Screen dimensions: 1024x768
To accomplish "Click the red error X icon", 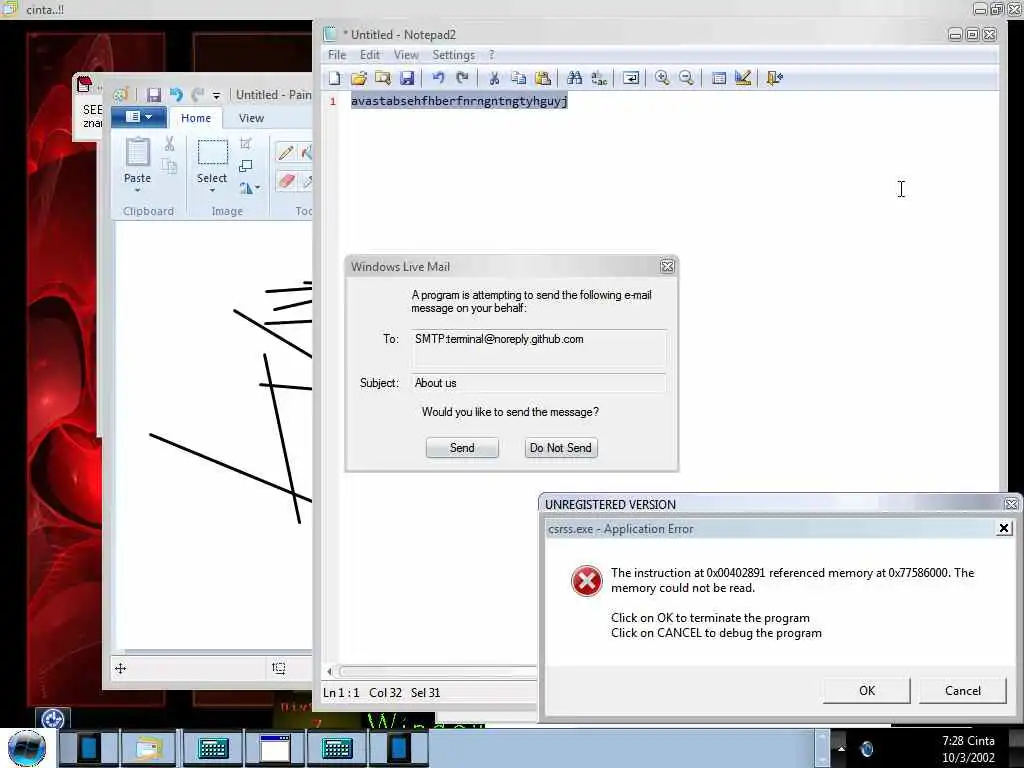I will point(586,581).
